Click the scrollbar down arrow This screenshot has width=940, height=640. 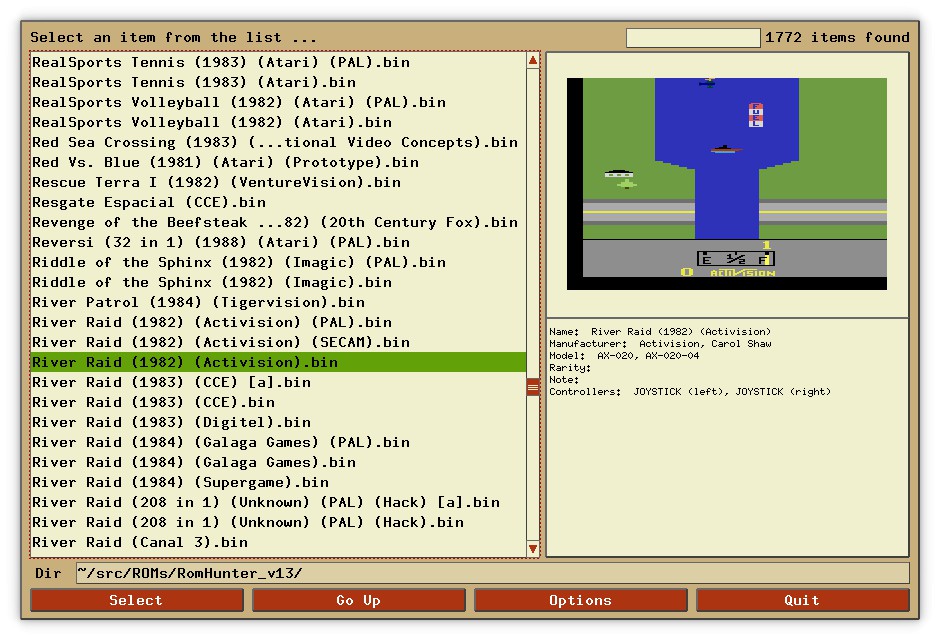tap(533, 548)
